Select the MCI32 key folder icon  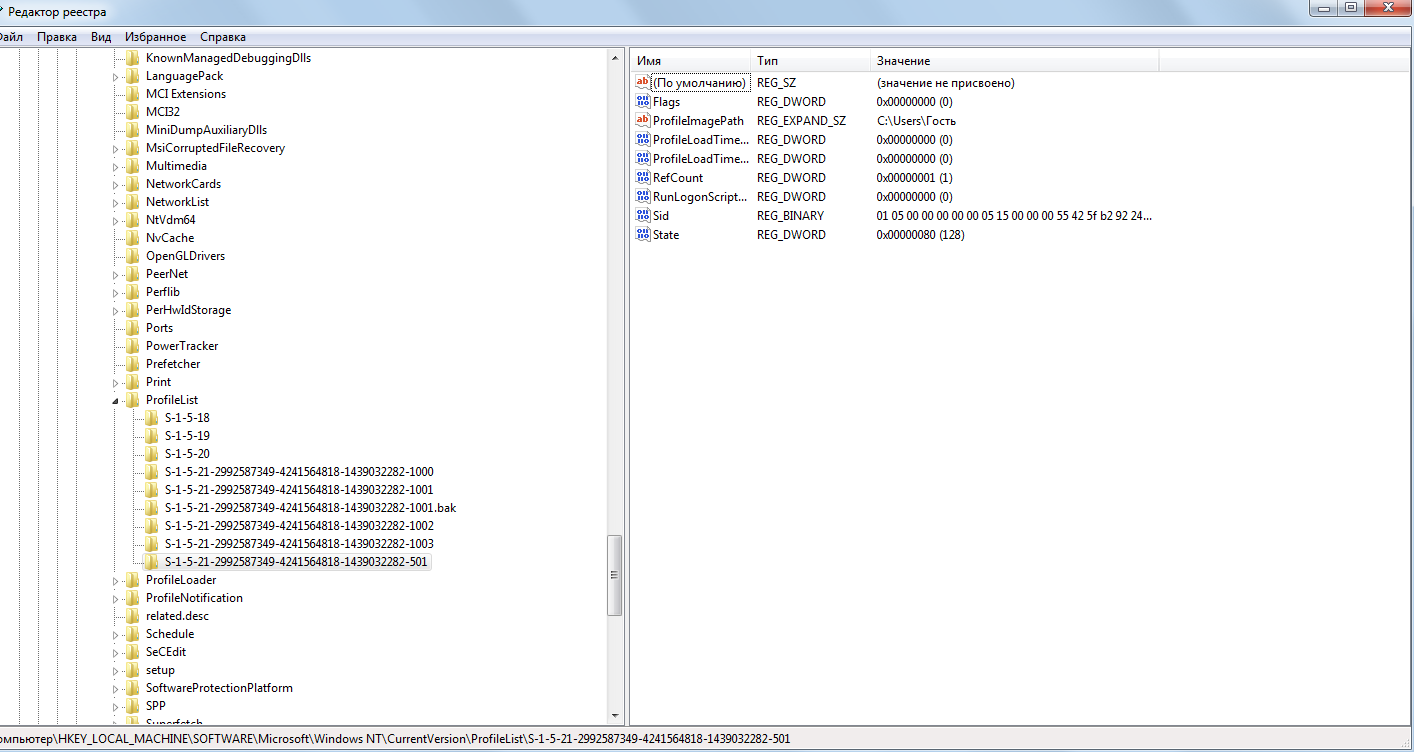pos(131,112)
